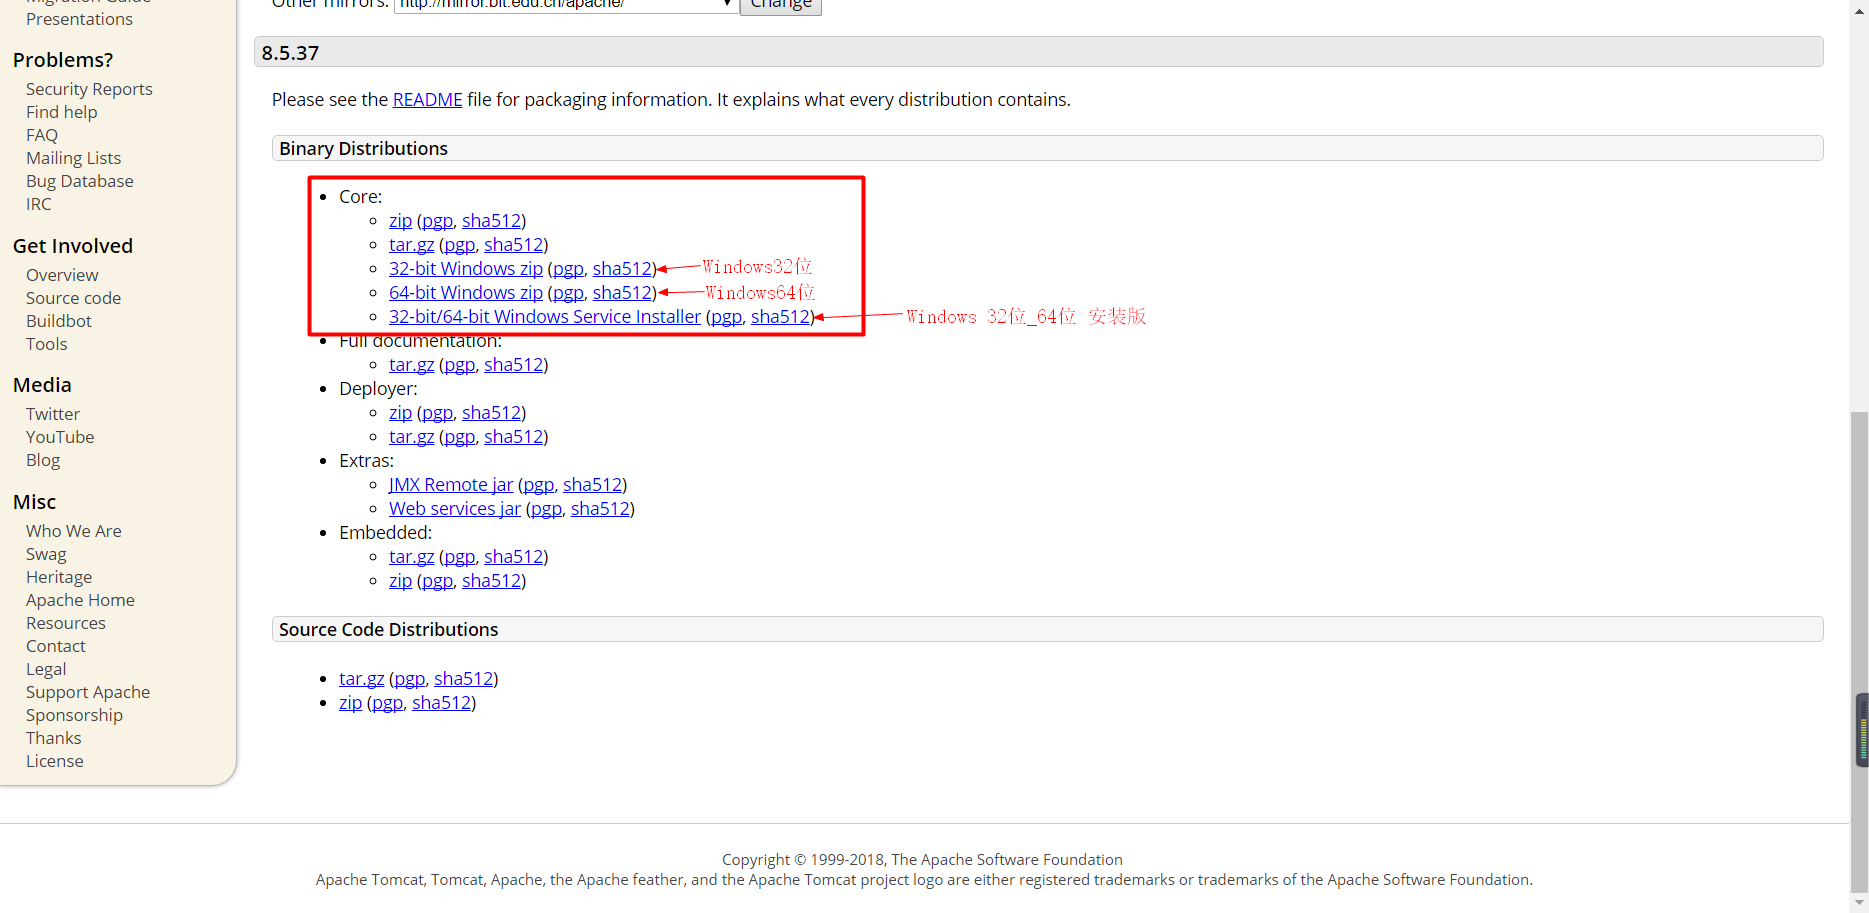Download Full documentation tar.gz
Viewport: 1869px width, 913px height.
(411, 365)
